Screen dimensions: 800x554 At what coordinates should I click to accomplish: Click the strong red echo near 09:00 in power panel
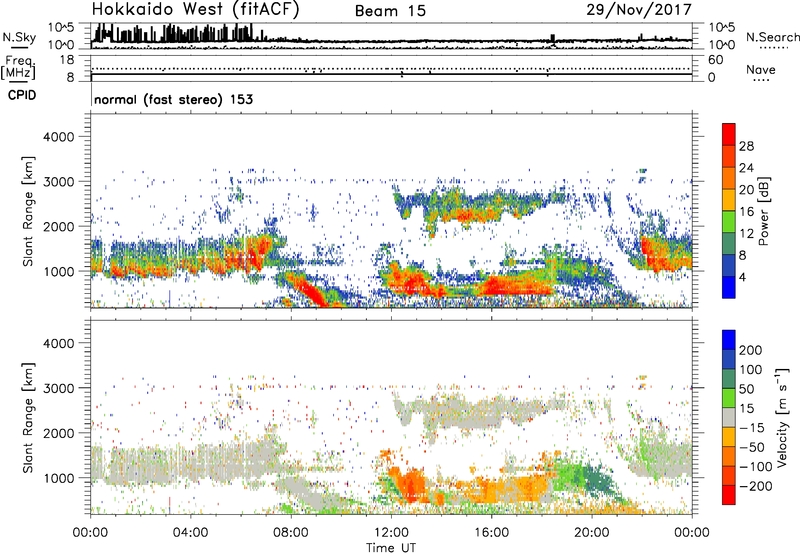click(311, 292)
